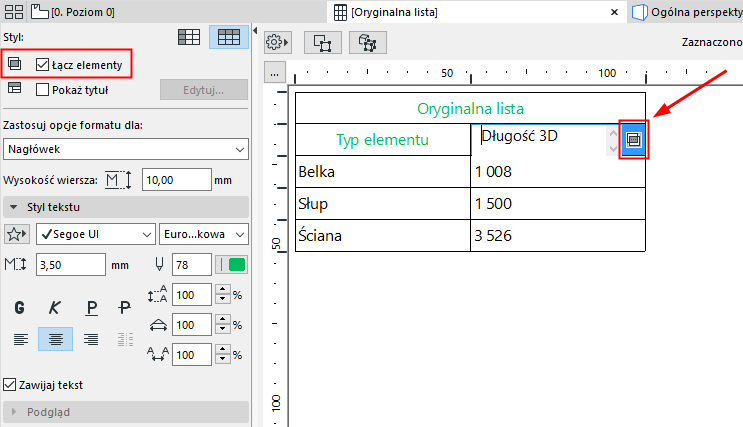Image resolution: width=743 pixels, height=427 pixels.
Task: Select the 1 500 value cell
Action: 558,204
